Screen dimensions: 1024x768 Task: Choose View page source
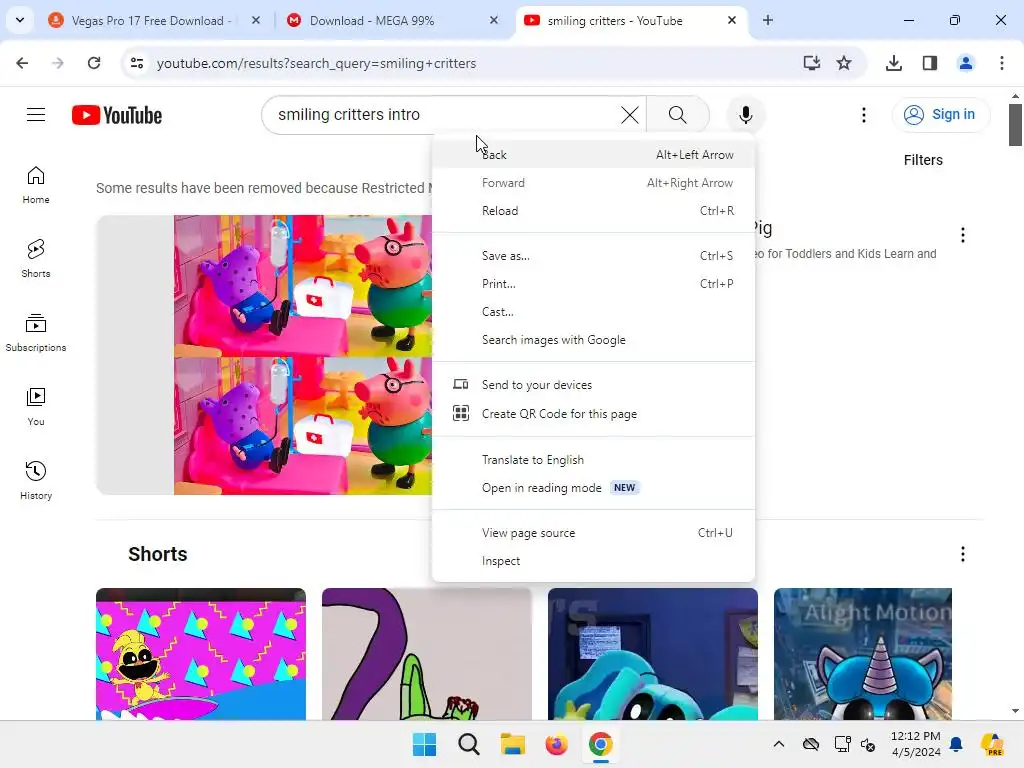pos(593,533)
